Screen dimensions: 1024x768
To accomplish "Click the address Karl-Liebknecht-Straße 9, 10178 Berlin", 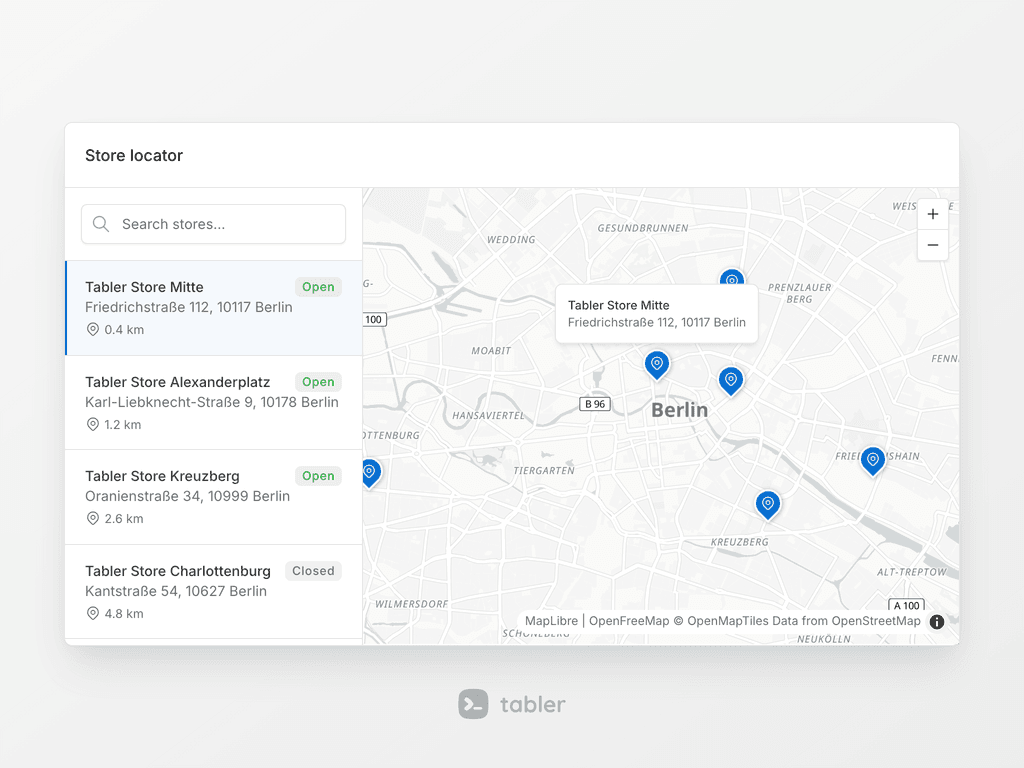I will [212, 402].
